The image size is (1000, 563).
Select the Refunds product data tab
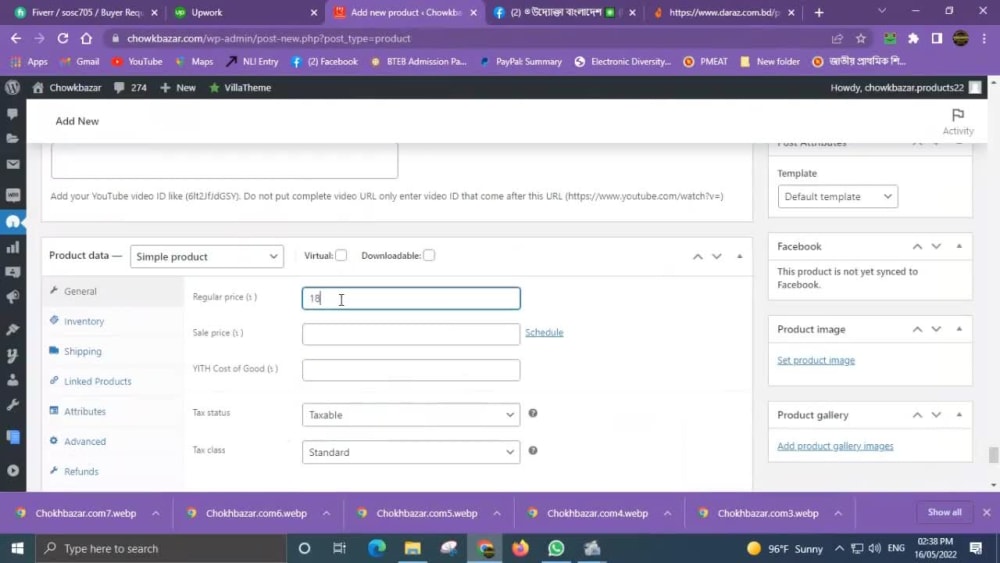pyautogui.click(x=81, y=471)
